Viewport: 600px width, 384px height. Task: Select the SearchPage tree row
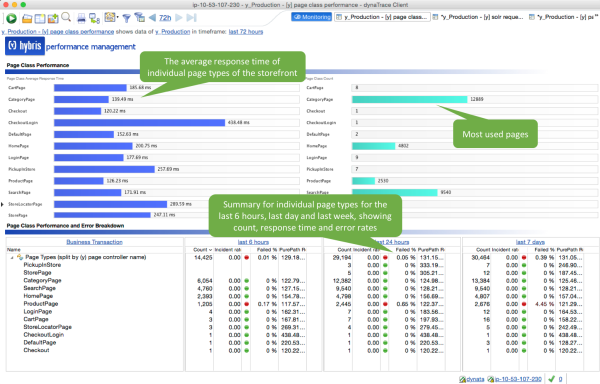pos(39,288)
